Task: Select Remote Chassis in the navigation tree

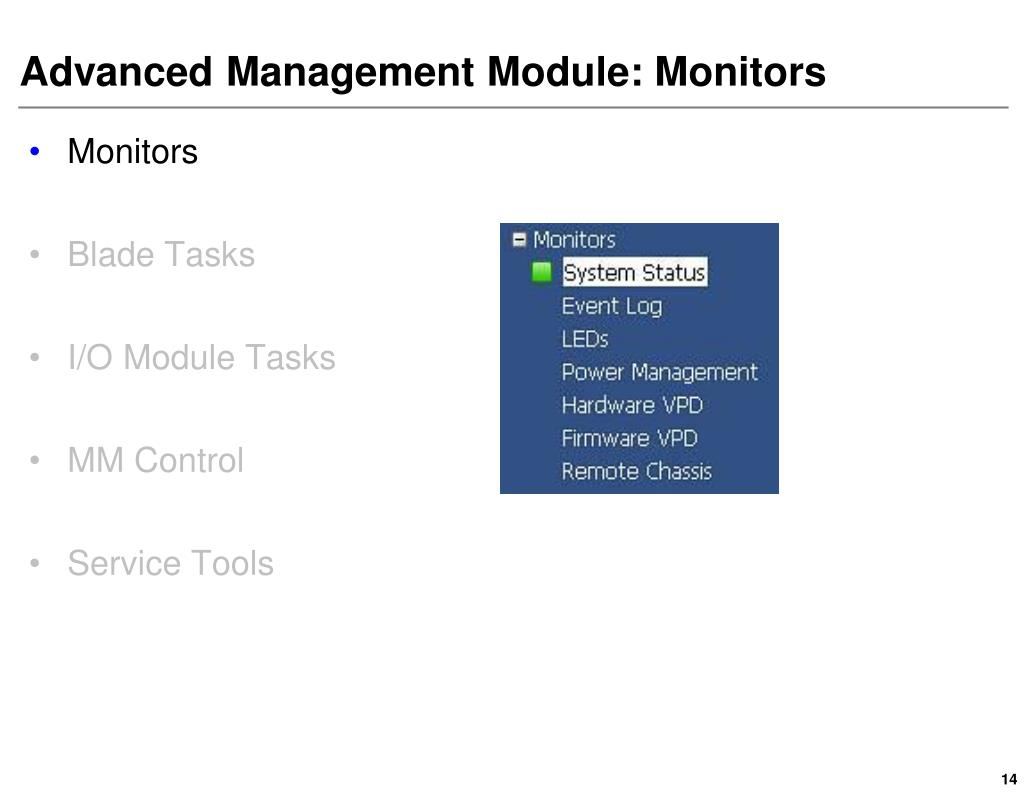Action: point(637,471)
